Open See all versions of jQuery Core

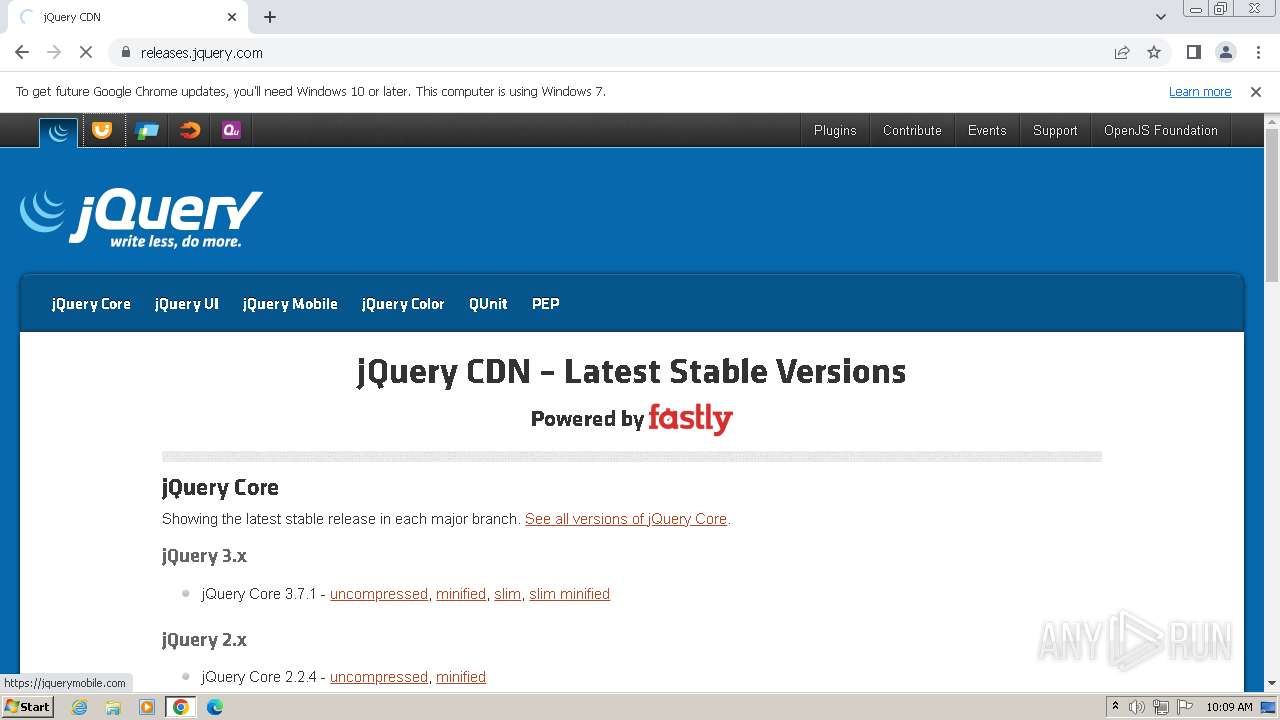click(626, 519)
